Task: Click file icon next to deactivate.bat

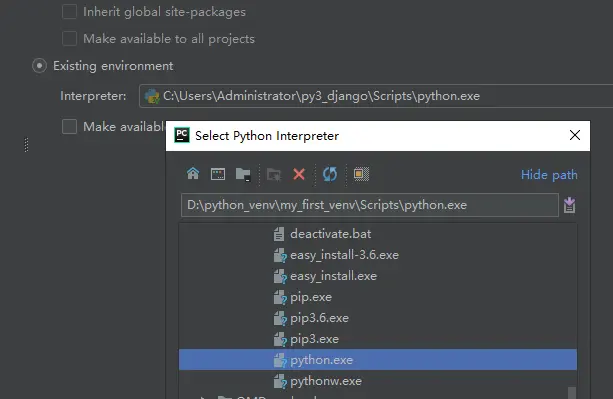Action: (x=279, y=234)
